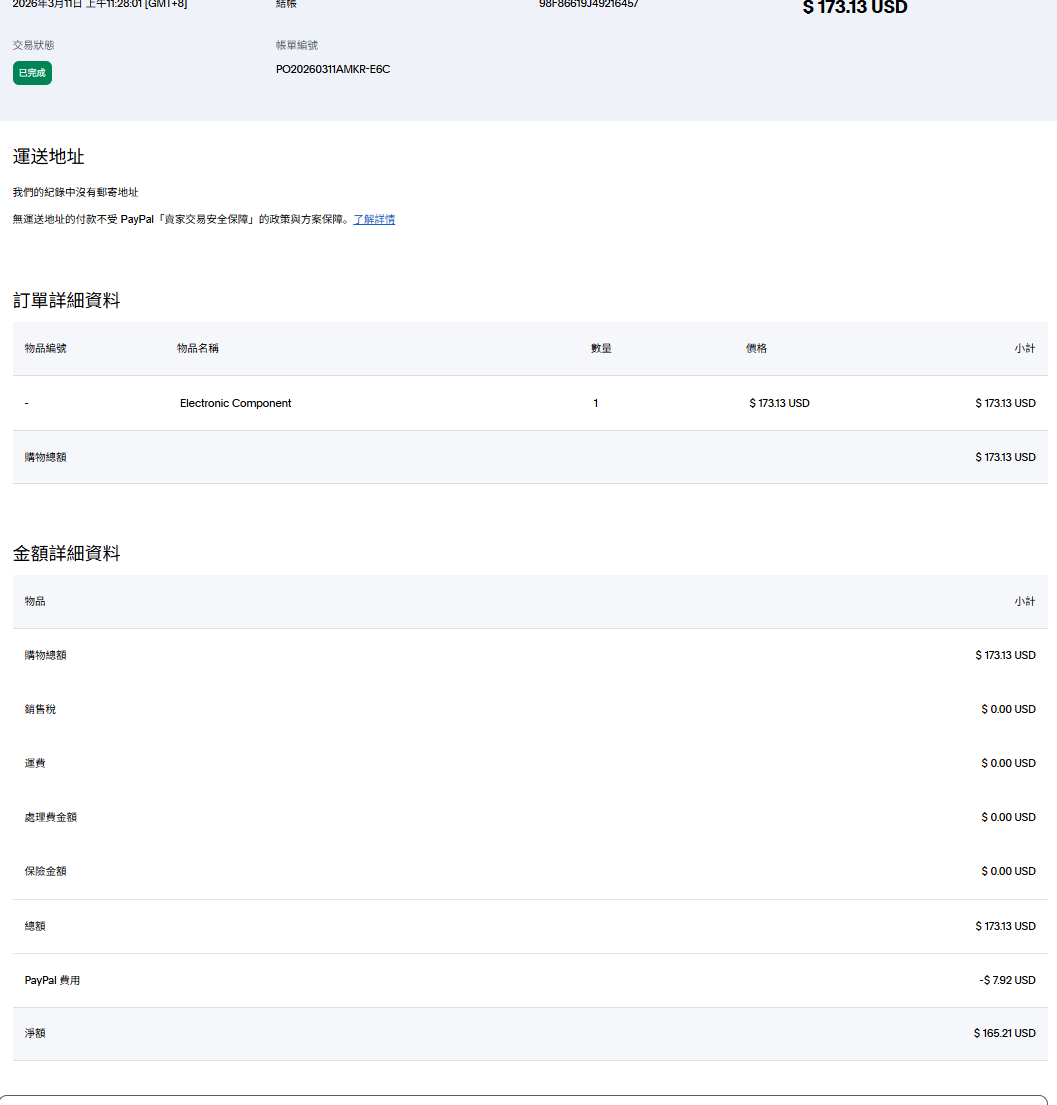1057x1105 pixels.
Task: Click the 交易狀態 label
Action: coord(34,45)
